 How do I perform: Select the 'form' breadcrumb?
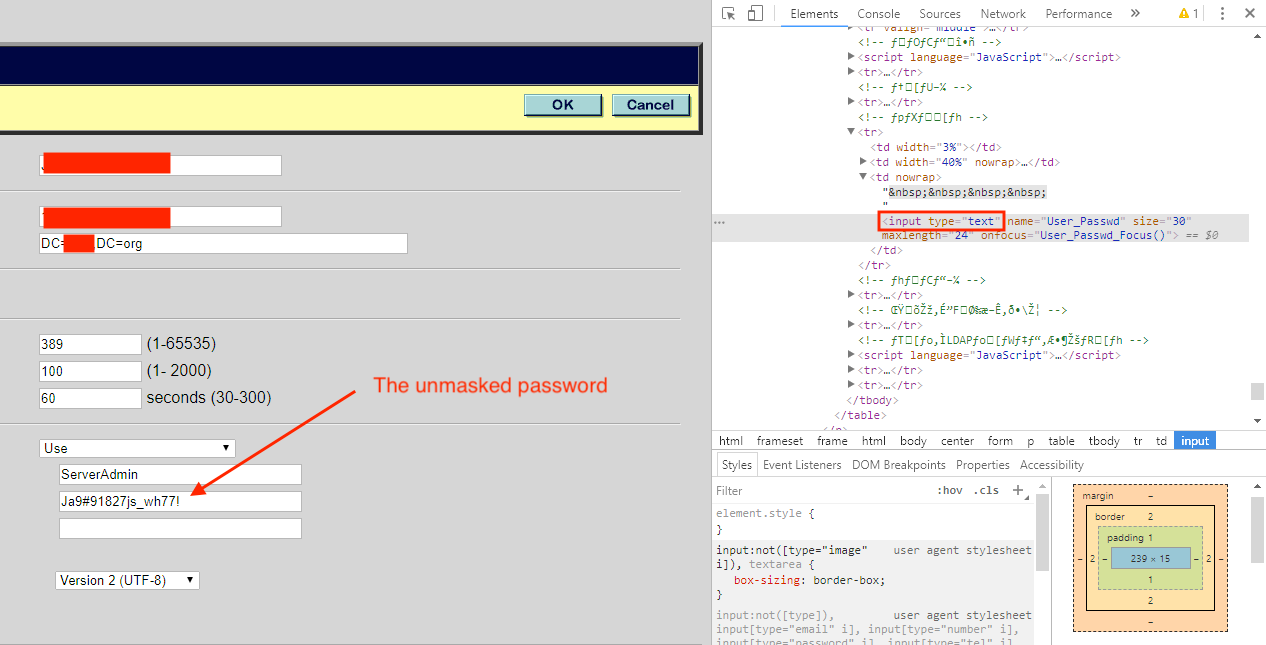coord(1000,441)
